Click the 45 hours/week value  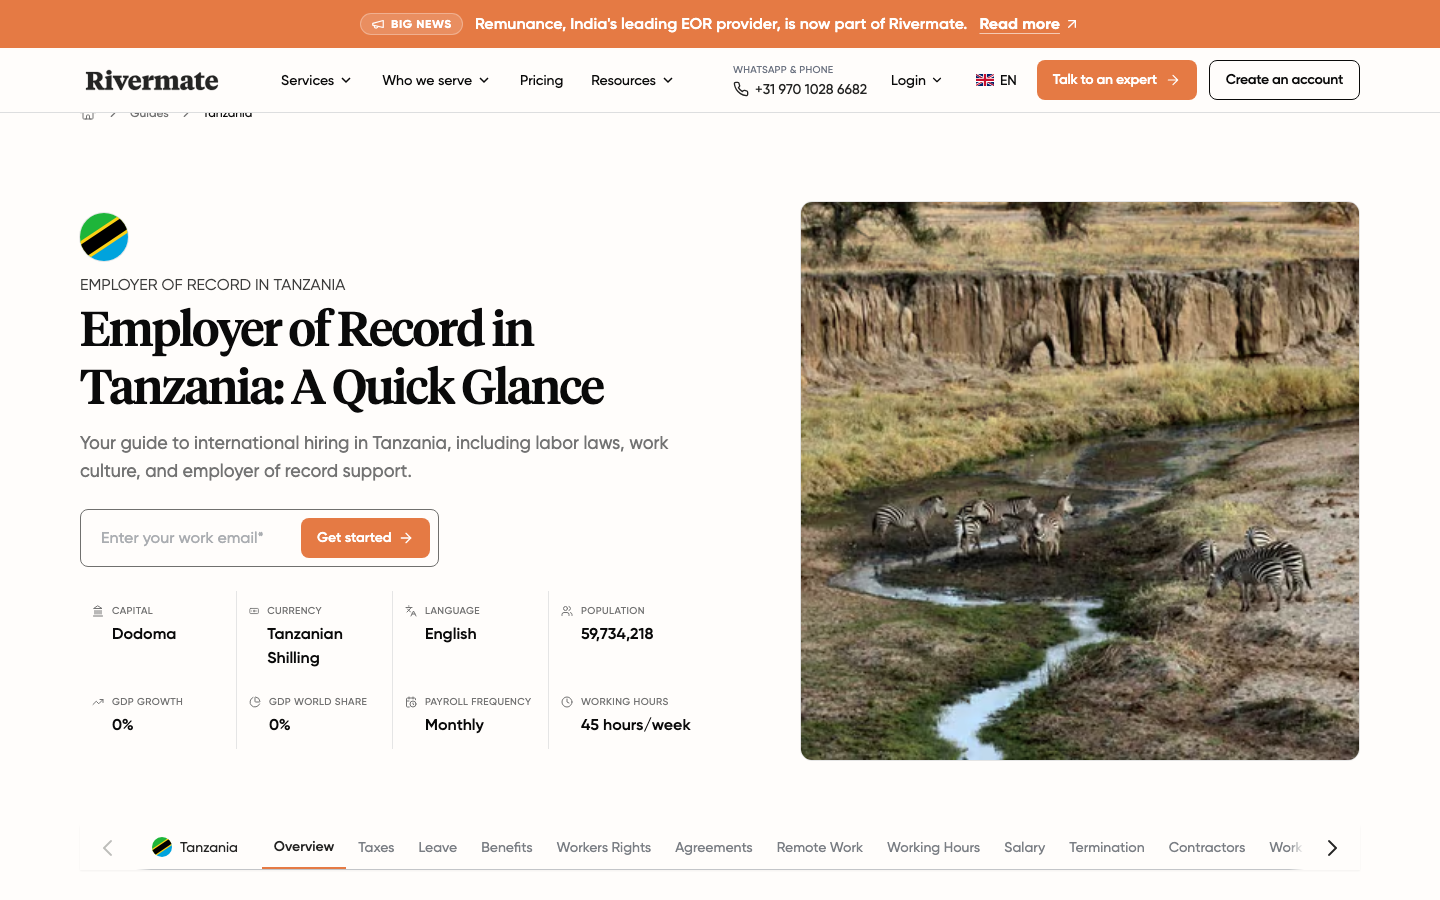[636, 725]
